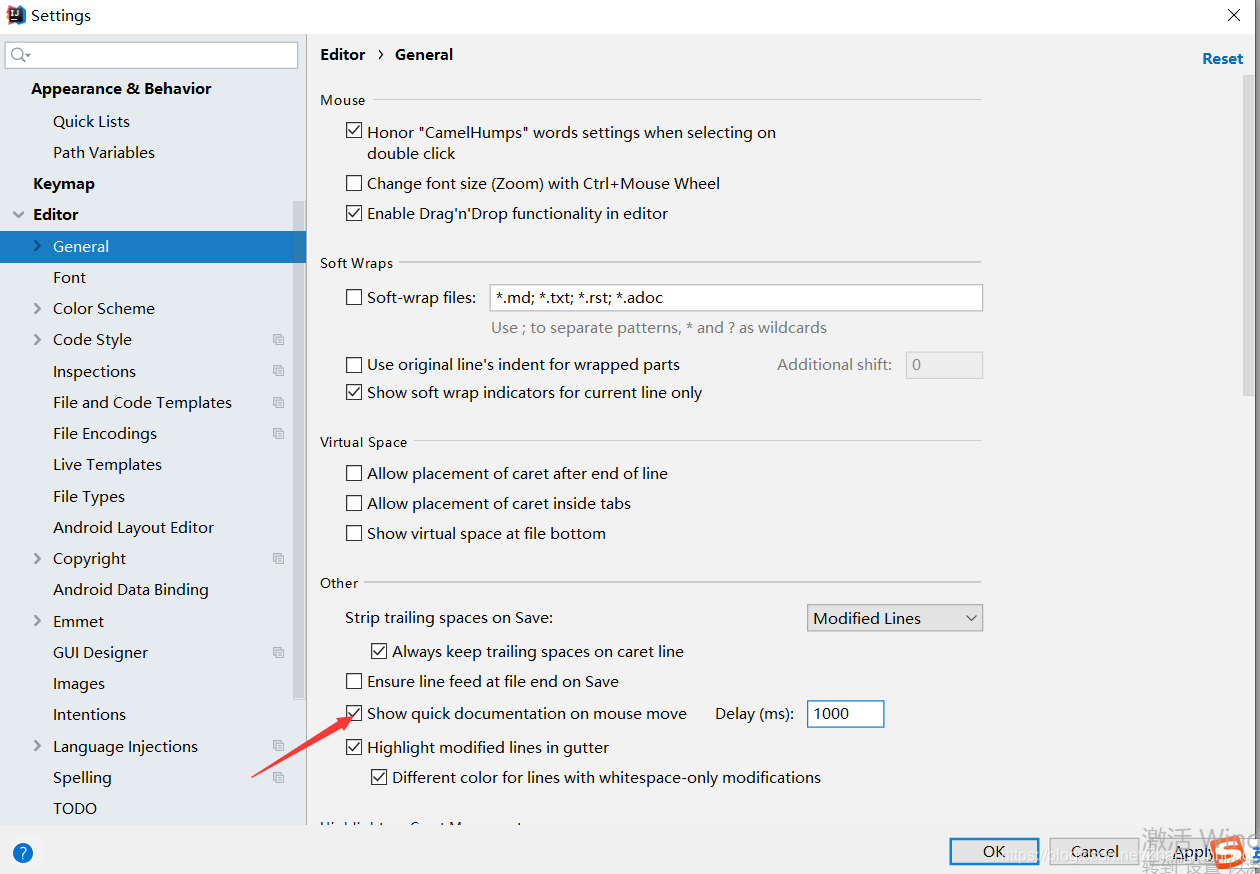This screenshot has height=874, width=1260.
Task: Select Quick Lists in sidebar
Action: click(x=91, y=121)
